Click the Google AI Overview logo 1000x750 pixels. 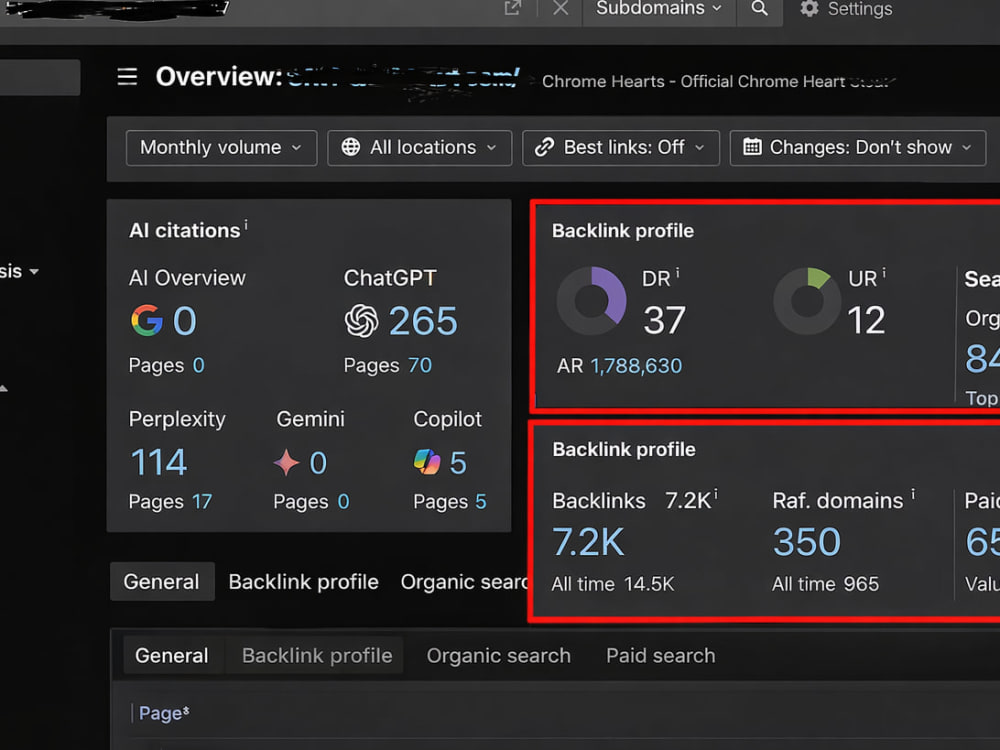point(147,320)
